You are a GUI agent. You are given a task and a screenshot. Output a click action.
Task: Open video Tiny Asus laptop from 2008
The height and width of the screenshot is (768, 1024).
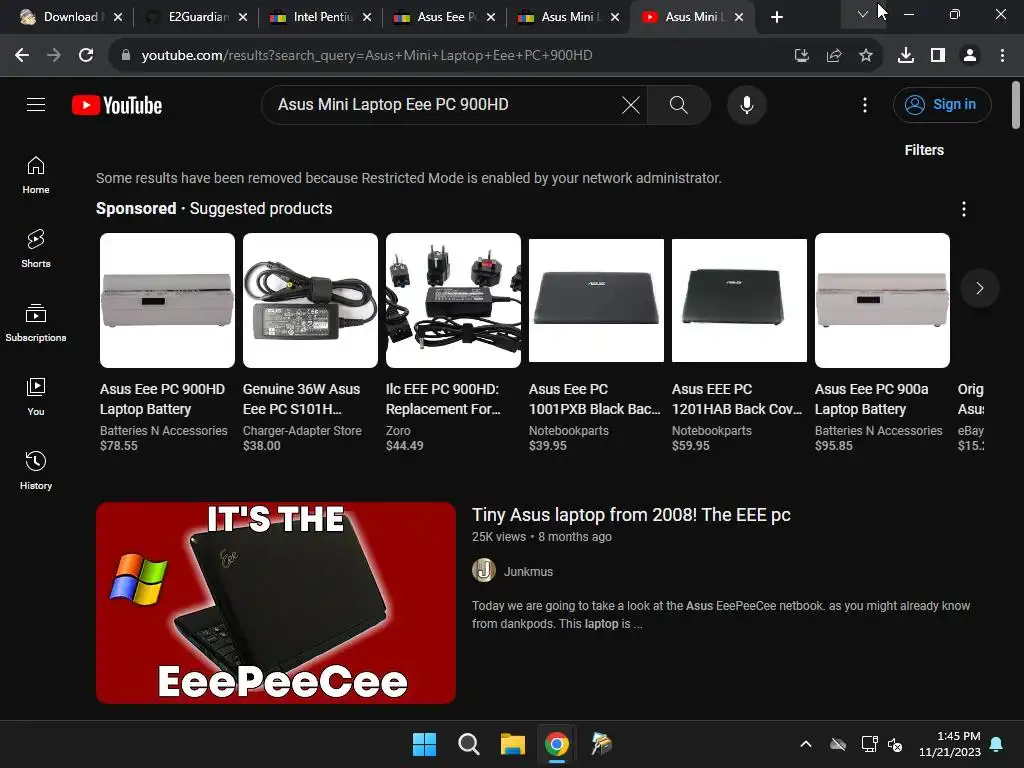point(631,515)
